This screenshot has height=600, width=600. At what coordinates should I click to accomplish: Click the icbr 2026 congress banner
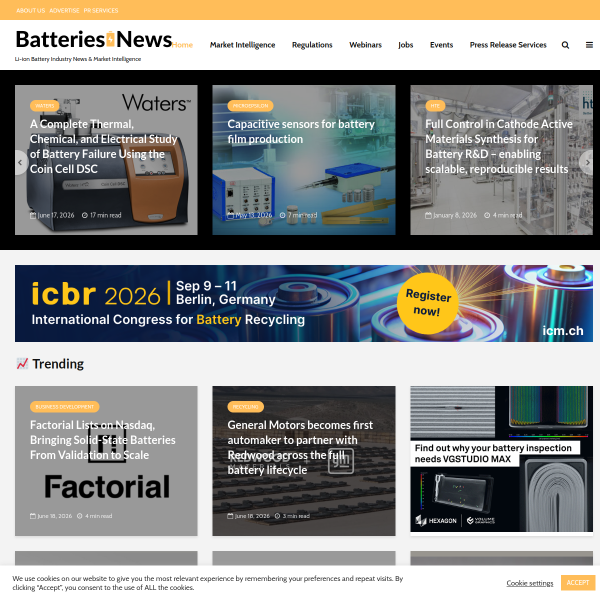[x=304, y=303]
